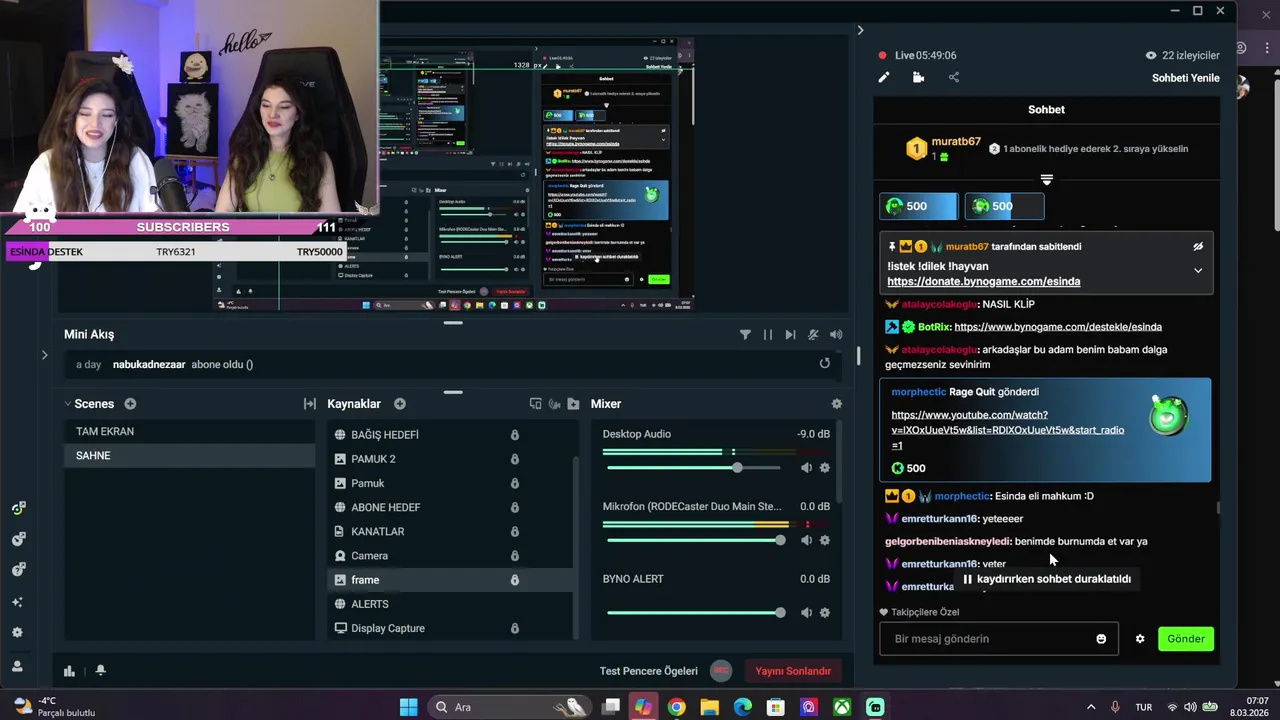The width and height of the screenshot is (1280, 720).
Task: Collapse the Scenes list chevron
Action: point(68,404)
